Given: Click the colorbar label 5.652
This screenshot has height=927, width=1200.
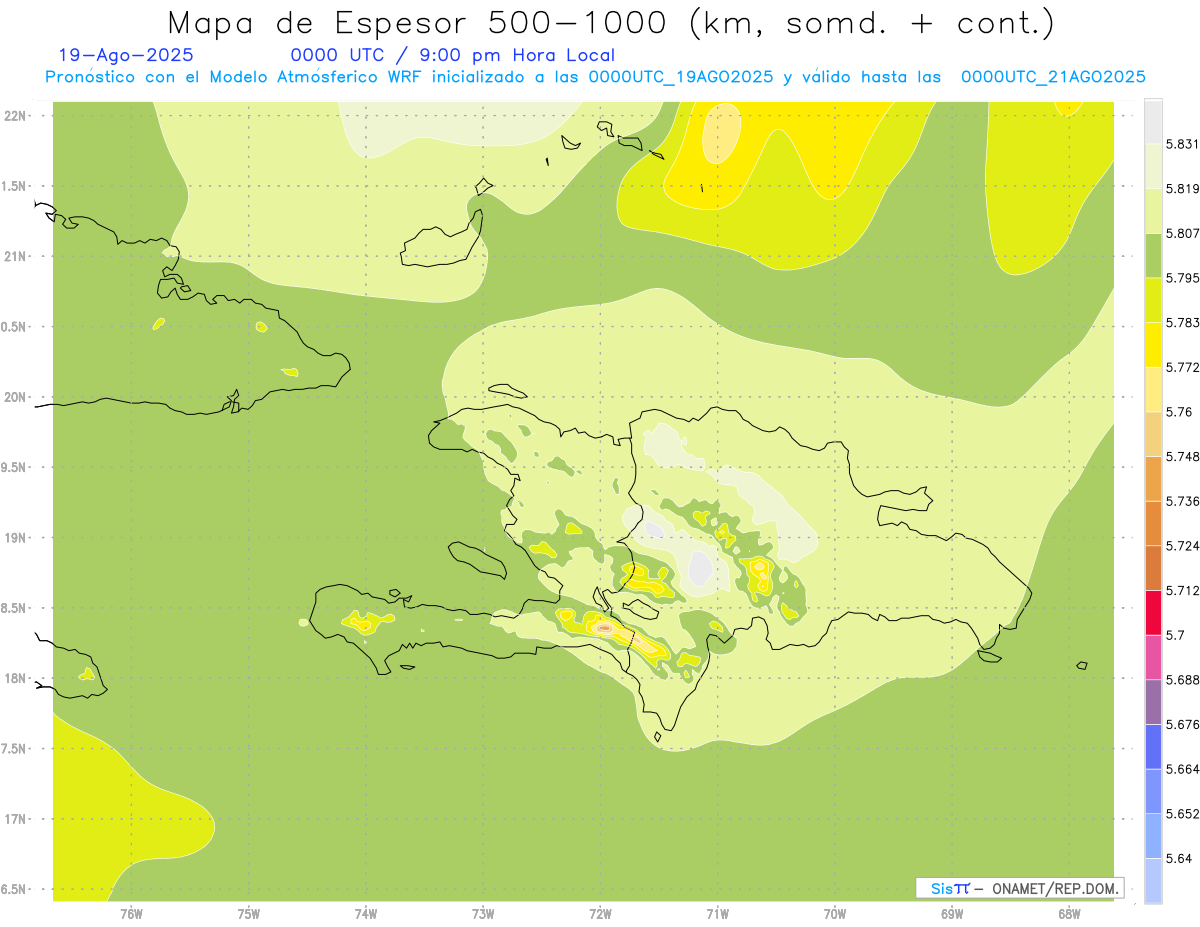Looking at the screenshot, I should pos(1183,814).
